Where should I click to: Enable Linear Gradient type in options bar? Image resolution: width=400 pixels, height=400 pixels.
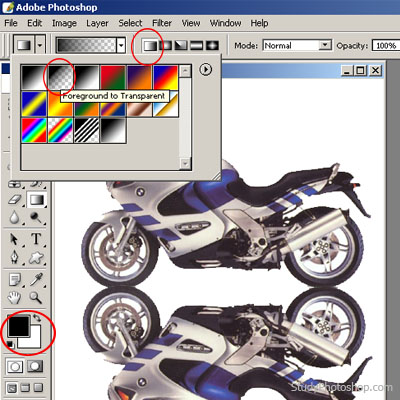(x=150, y=45)
